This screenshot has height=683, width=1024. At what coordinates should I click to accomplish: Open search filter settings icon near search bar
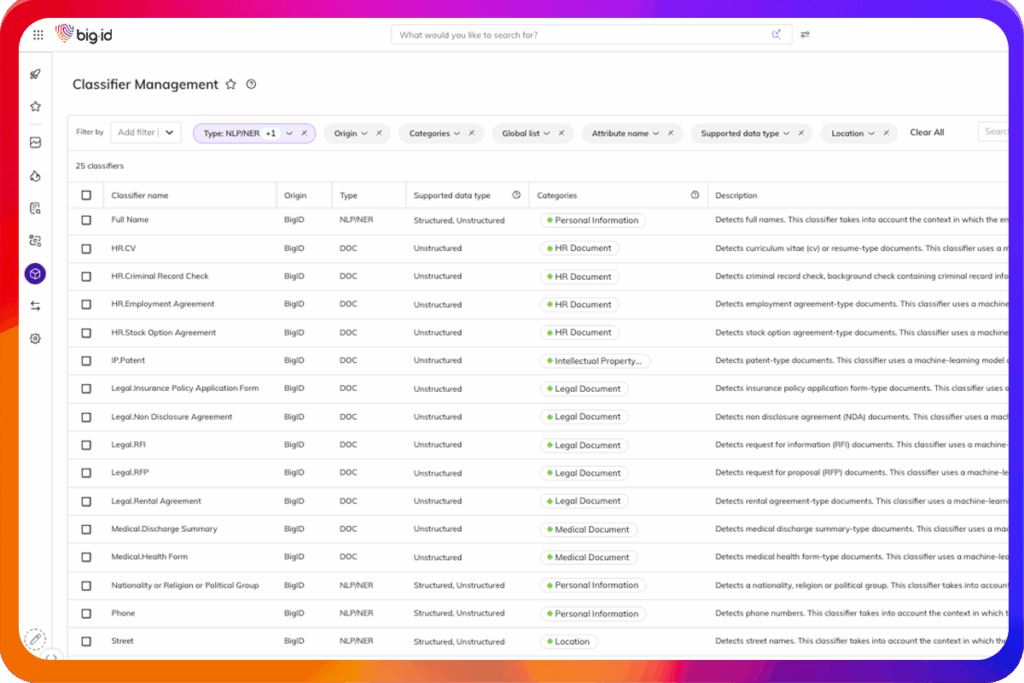(x=805, y=35)
